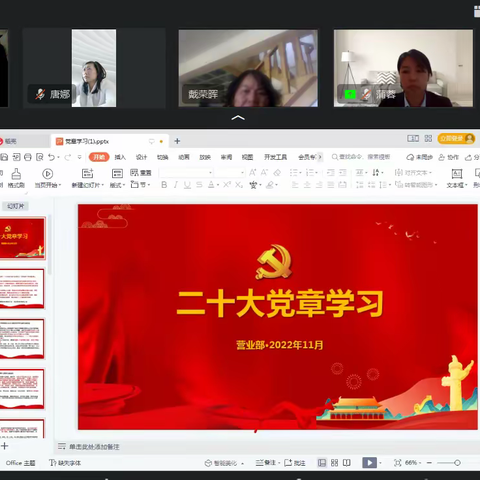Click the Decrease Indent icon
The image size is (480, 480).
point(331,172)
